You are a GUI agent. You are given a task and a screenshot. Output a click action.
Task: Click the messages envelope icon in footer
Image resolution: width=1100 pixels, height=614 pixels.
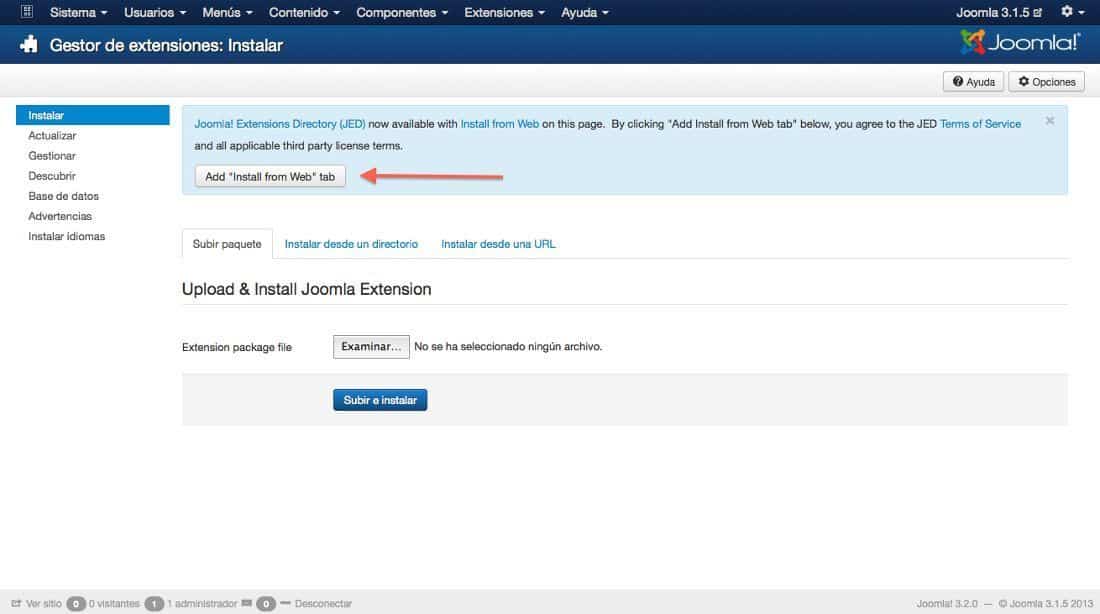(246, 603)
